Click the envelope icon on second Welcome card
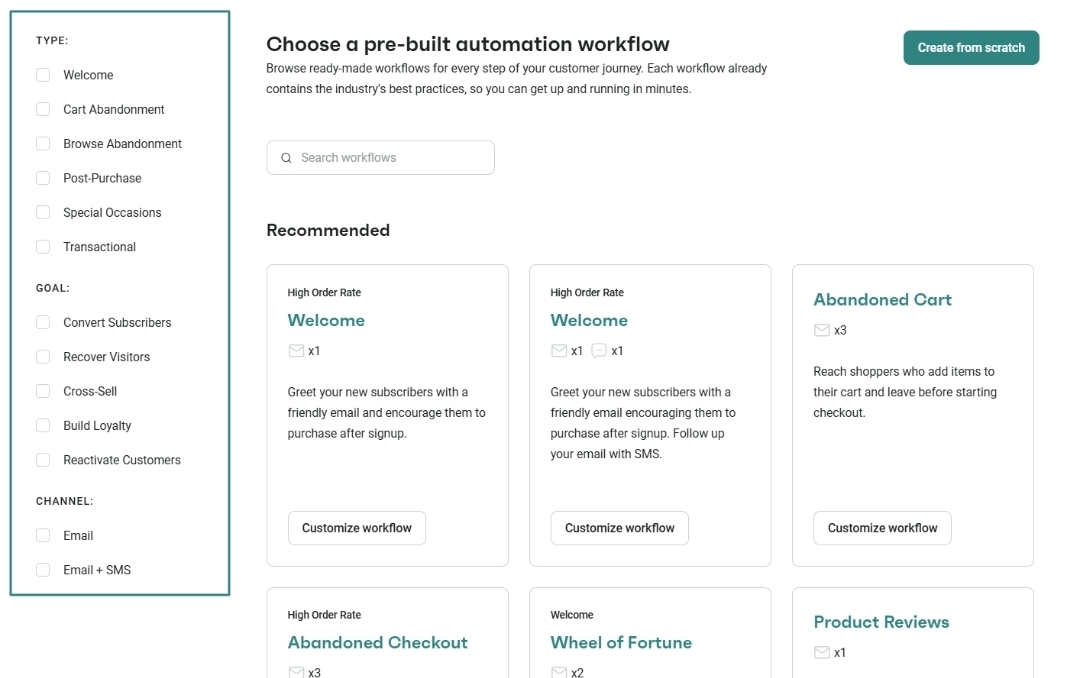The image size is (1080, 678). (x=559, y=351)
